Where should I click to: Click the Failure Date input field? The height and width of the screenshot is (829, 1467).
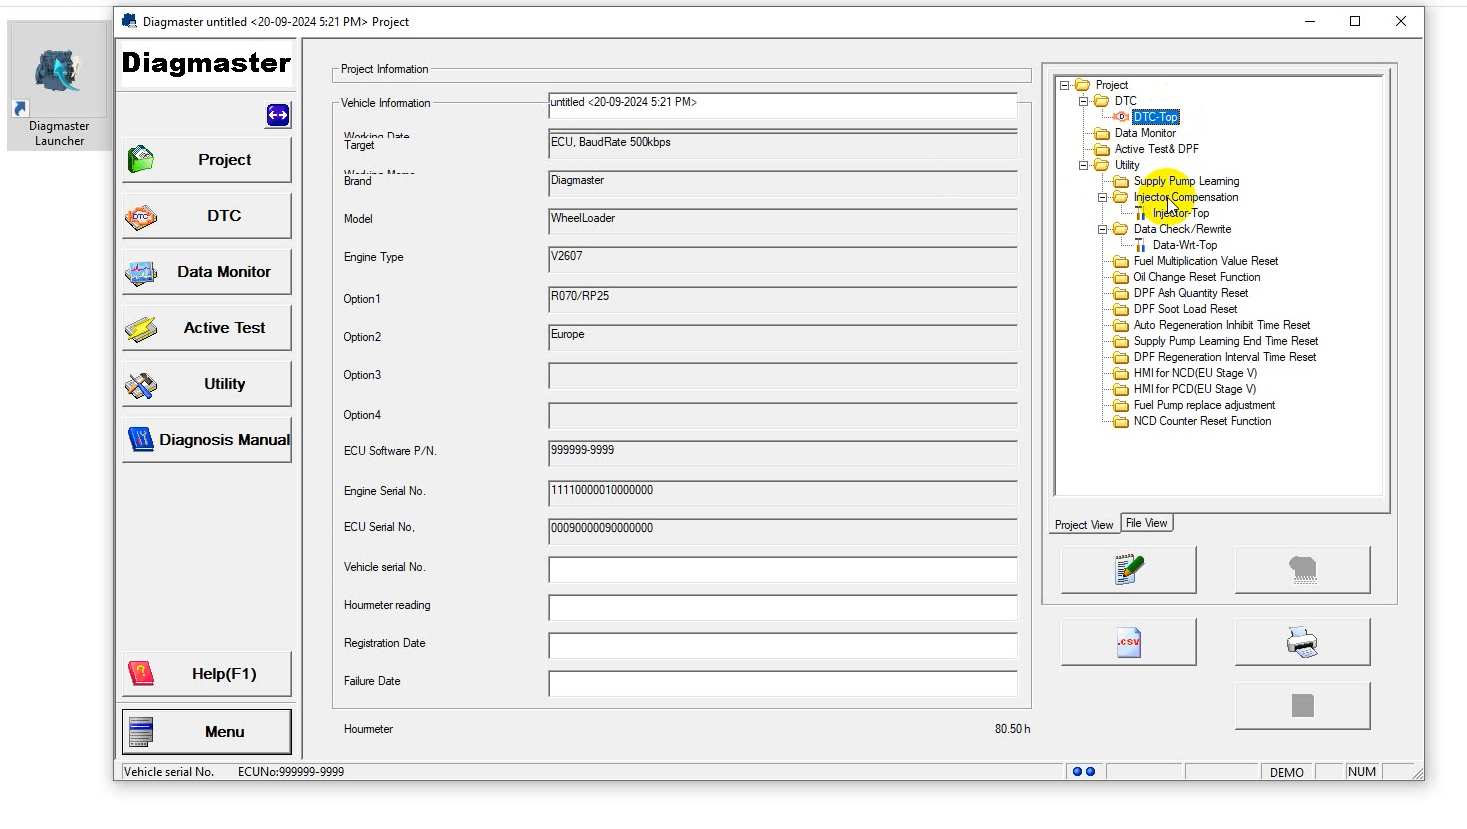[x=783, y=684]
